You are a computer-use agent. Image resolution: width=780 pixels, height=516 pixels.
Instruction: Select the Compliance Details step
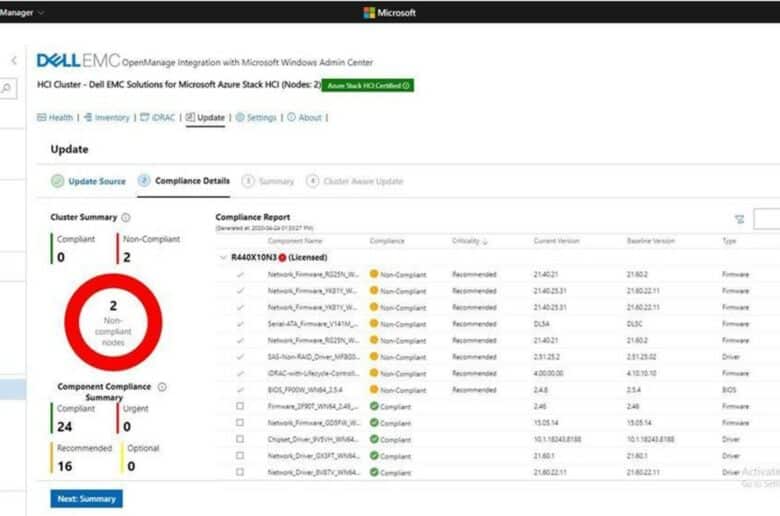(x=184, y=181)
